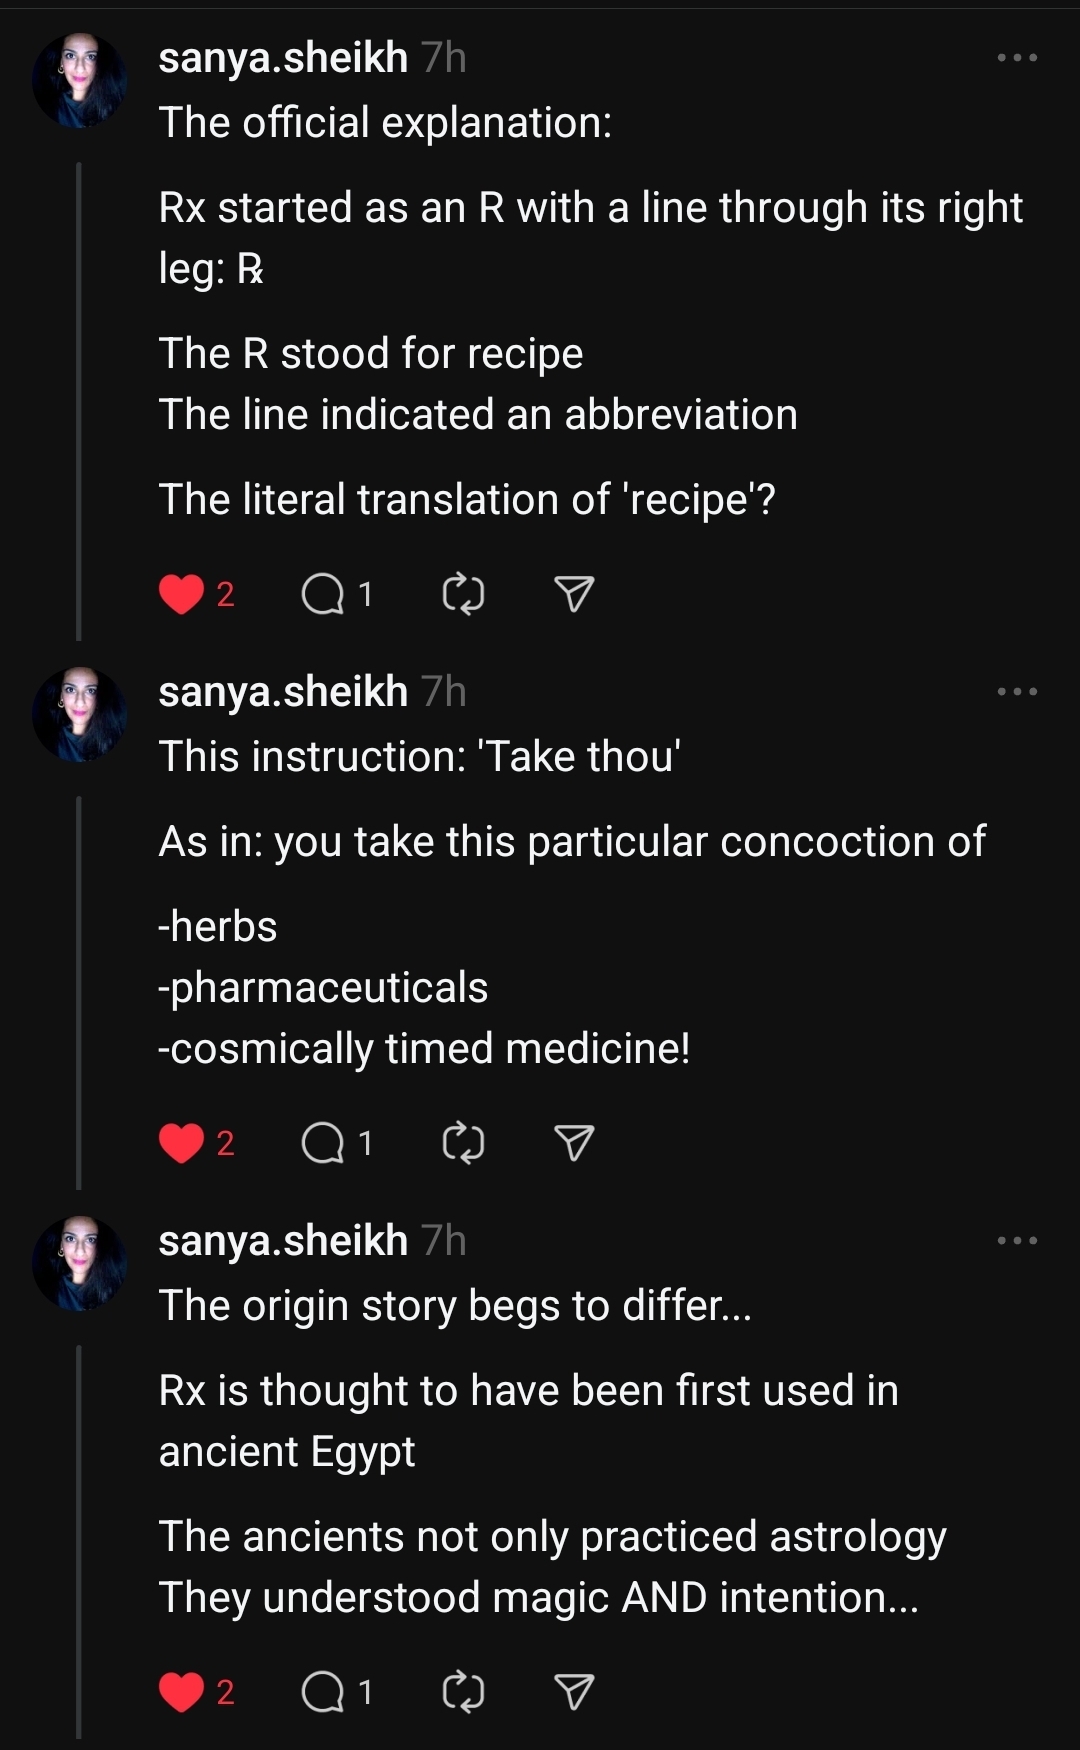Expand options menu on 'origin story' post
1080x1750 pixels.
1017,1241
